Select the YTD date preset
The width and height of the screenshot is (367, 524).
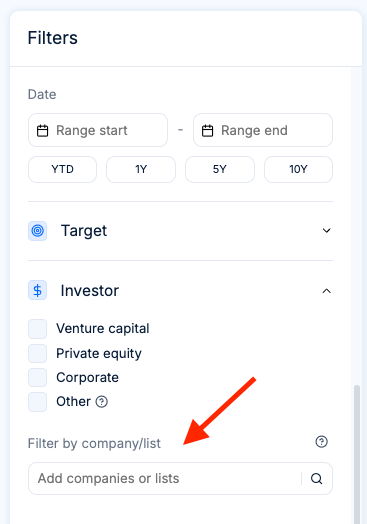63,169
